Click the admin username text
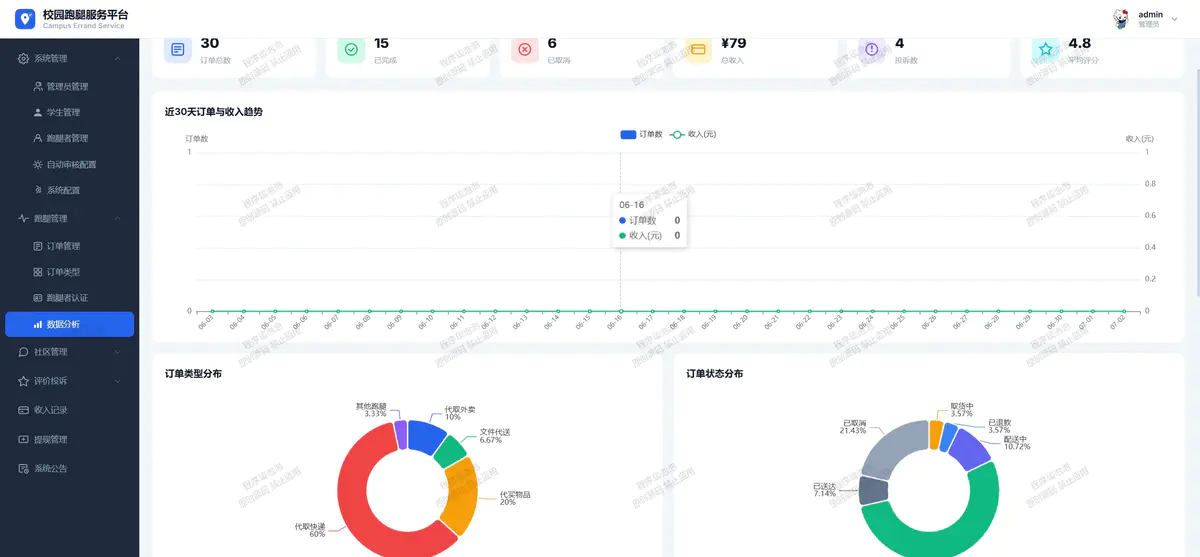This screenshot has width=1200, height=557. pos(1150,14)
